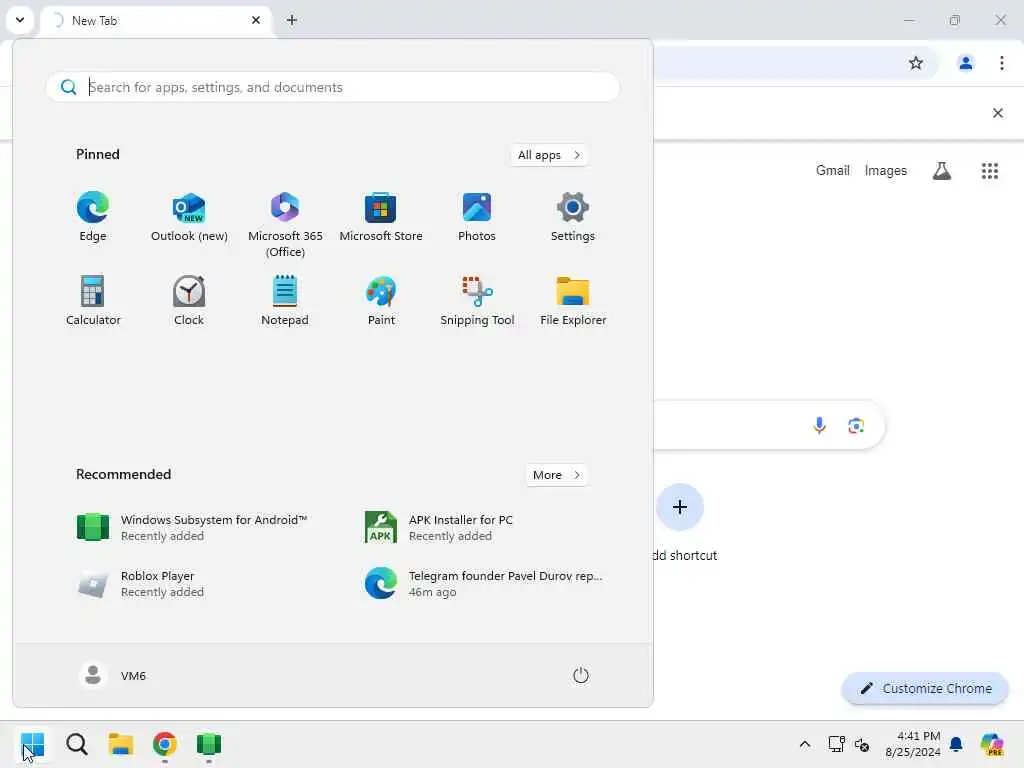The image size is (1024, 768).
Task: Open Microsoft Store pinned app
Action: (x=381, y=217)
